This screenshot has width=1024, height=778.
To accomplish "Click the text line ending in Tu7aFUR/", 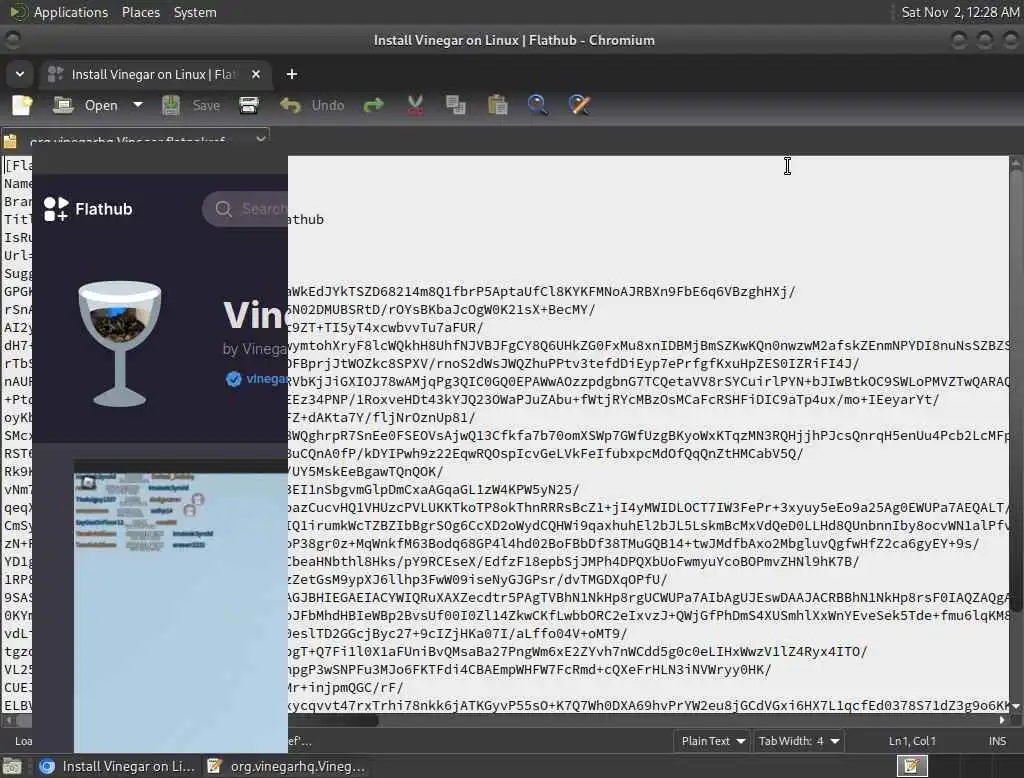I will (385, 327).
